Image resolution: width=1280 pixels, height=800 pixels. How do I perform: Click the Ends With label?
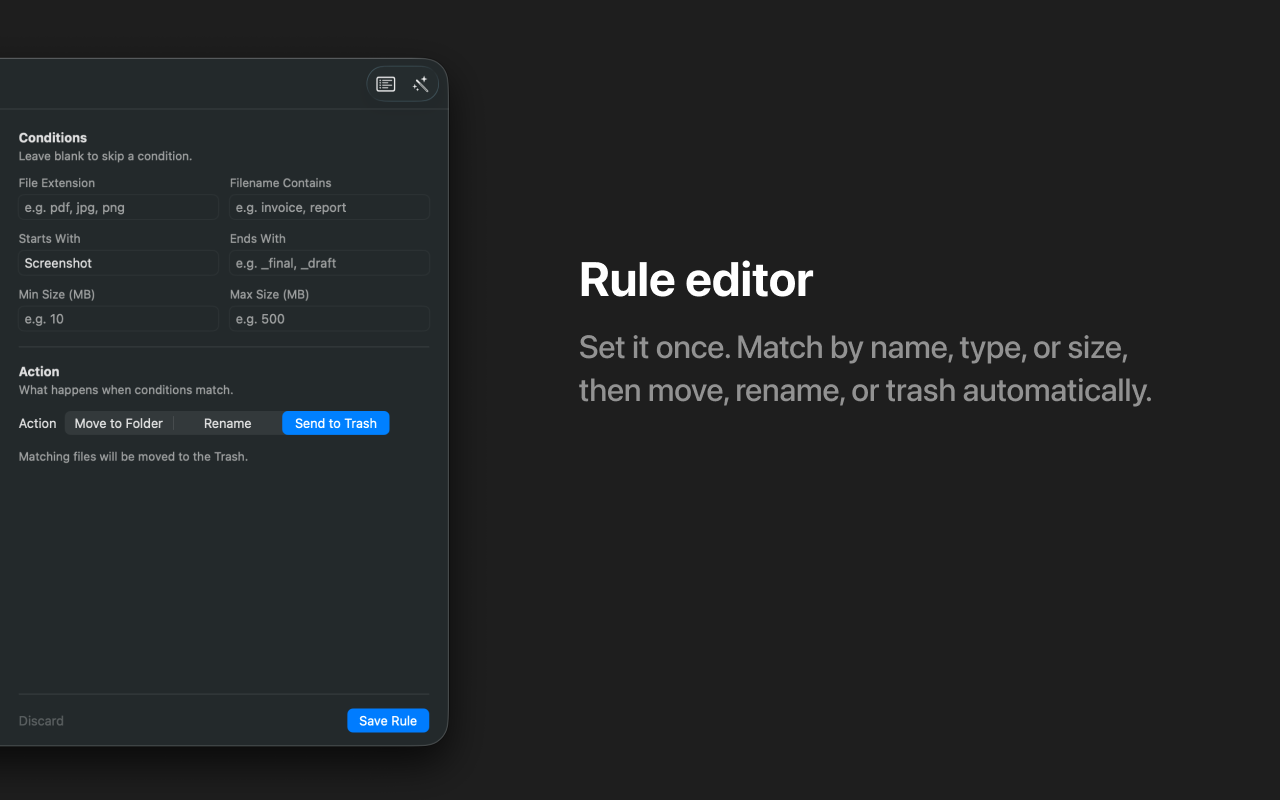(258, 239)
